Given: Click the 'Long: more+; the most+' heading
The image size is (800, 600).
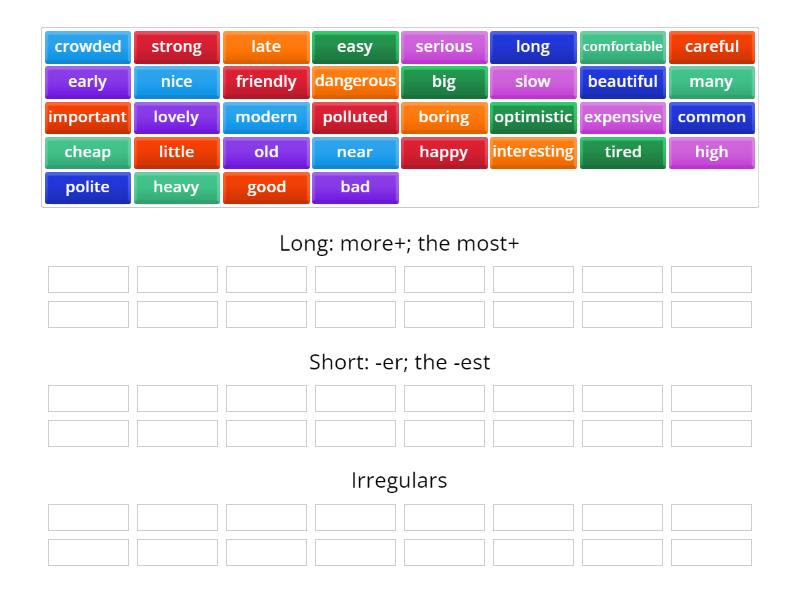Looking at the screenshot, I should (399, 242).
